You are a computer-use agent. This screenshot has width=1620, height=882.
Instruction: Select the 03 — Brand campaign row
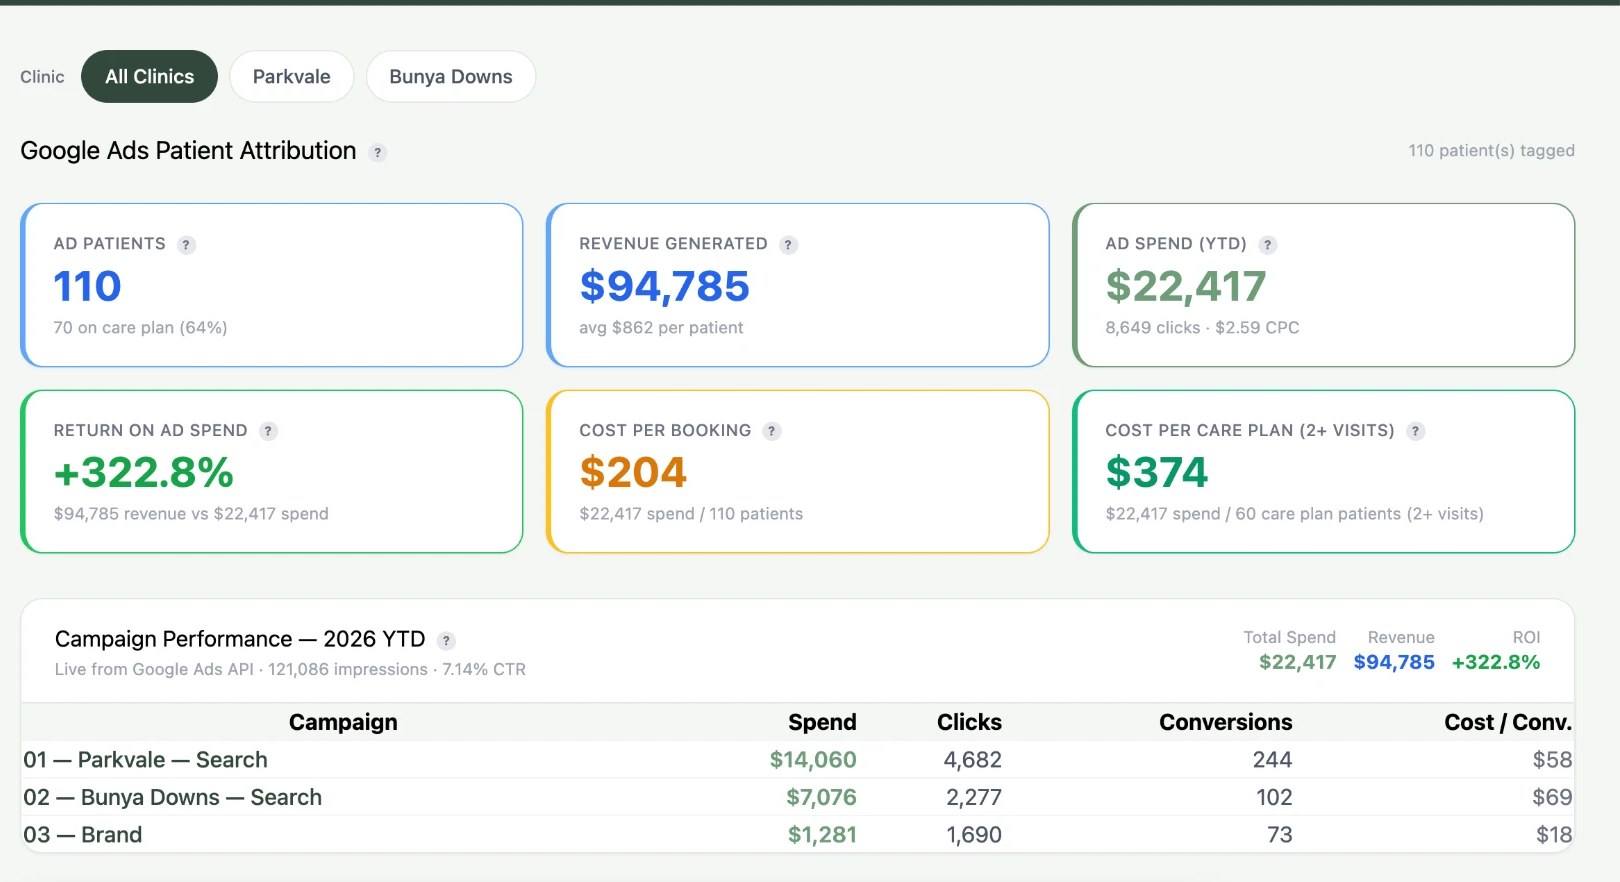(x=797, y=834)
